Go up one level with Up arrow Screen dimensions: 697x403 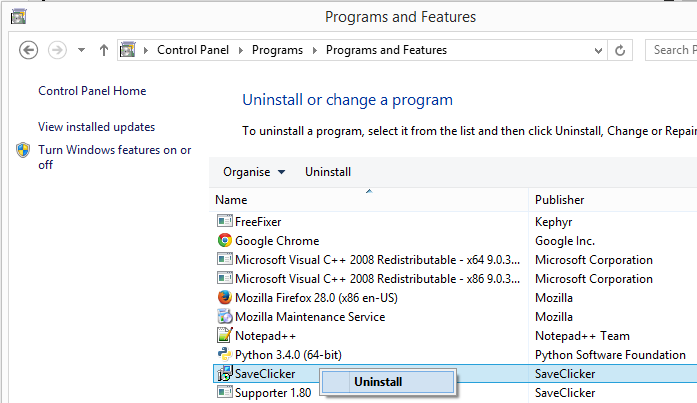point(104,50)
